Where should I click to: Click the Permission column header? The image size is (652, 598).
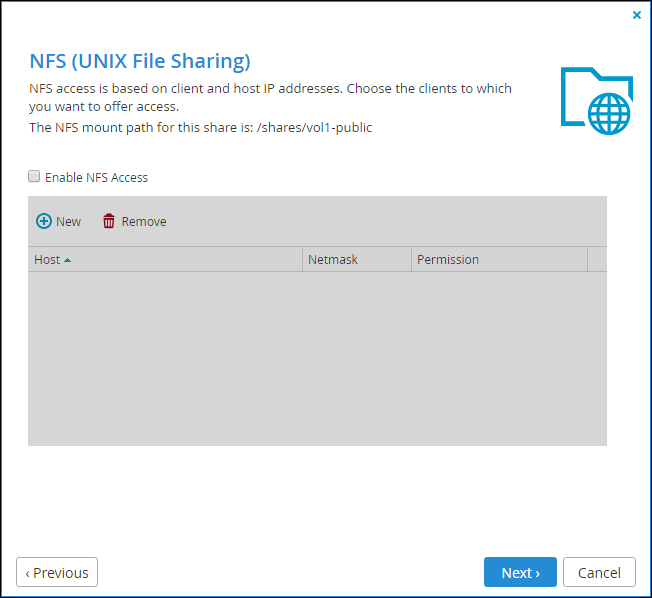coord(499,259)
